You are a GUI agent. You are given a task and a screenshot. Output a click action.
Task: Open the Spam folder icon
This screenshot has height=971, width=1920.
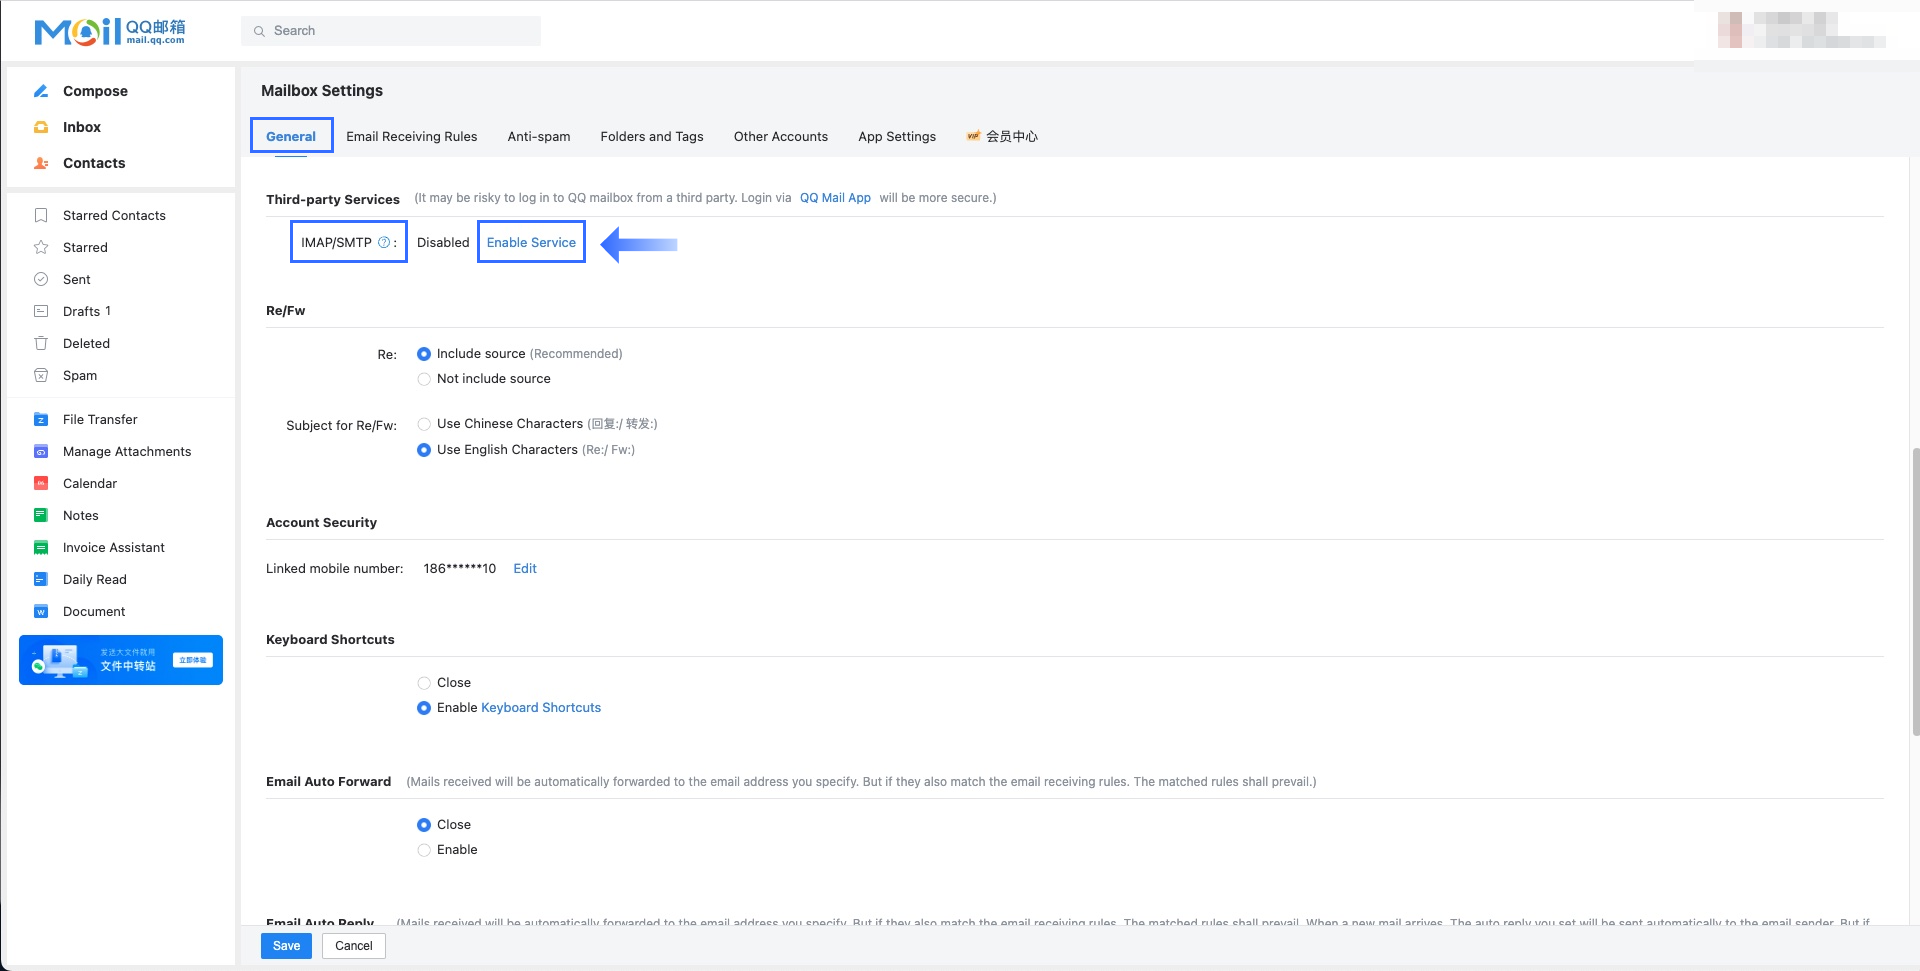point(41,375)
